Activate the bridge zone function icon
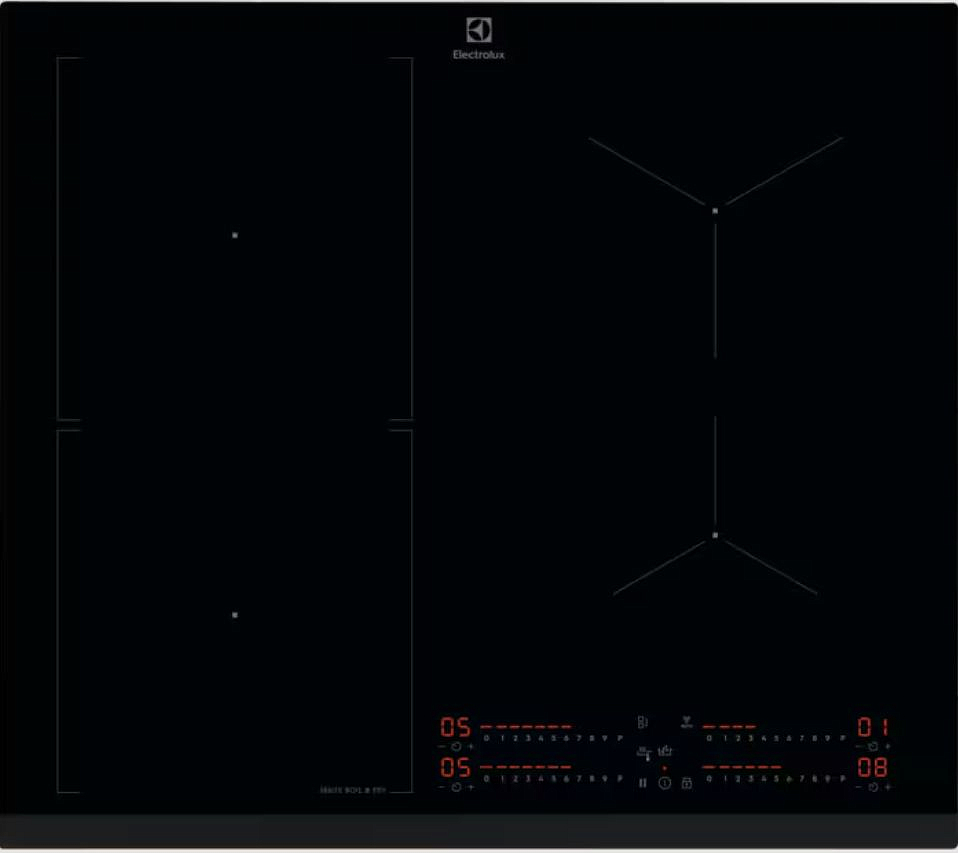Viewport: 958px width, 853px height. pos(643,722)
